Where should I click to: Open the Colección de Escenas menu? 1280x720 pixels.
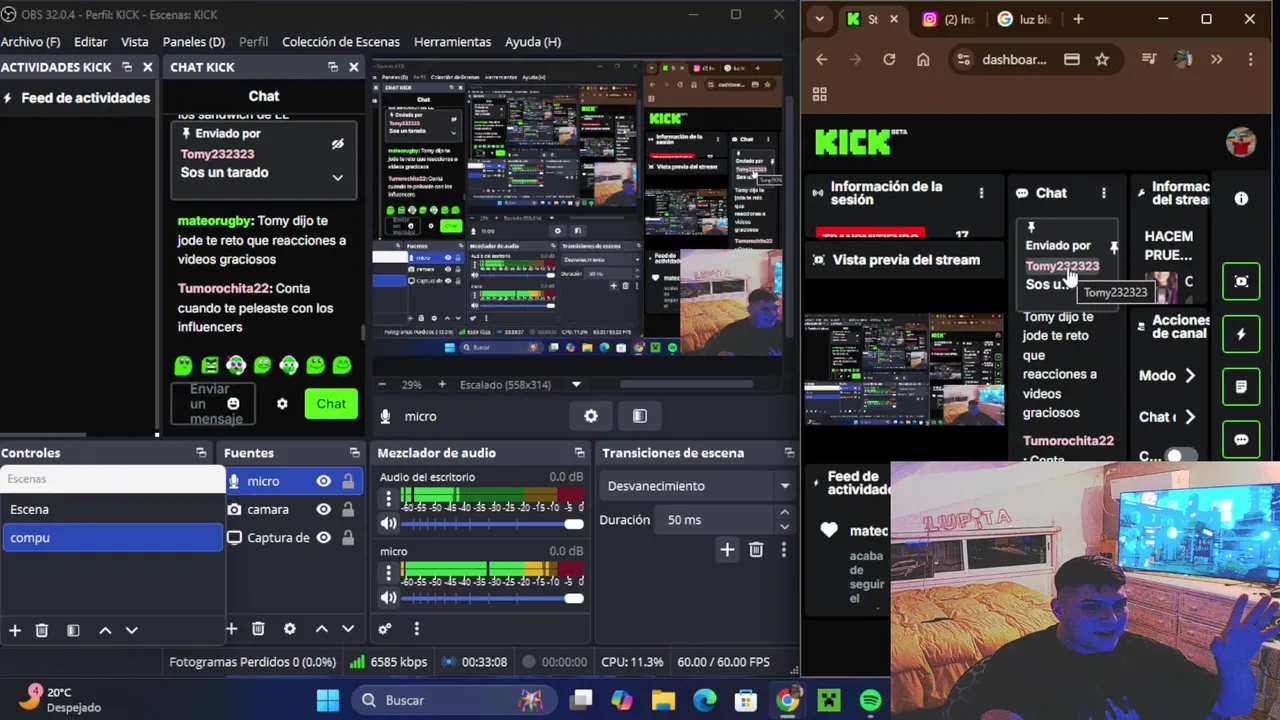point(340,42)
